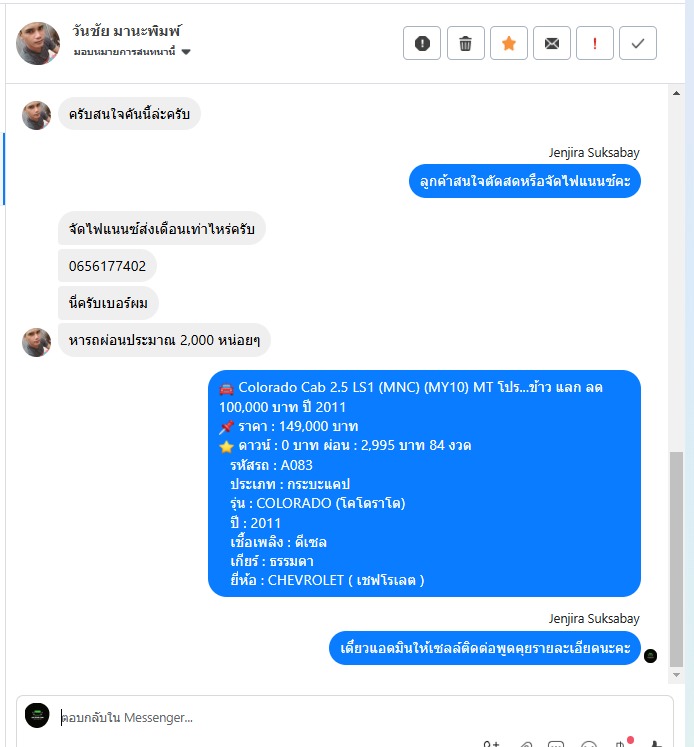Click the scrollbar down arrow
Viewport: 694px width, 747px height.
pos(676,675)
